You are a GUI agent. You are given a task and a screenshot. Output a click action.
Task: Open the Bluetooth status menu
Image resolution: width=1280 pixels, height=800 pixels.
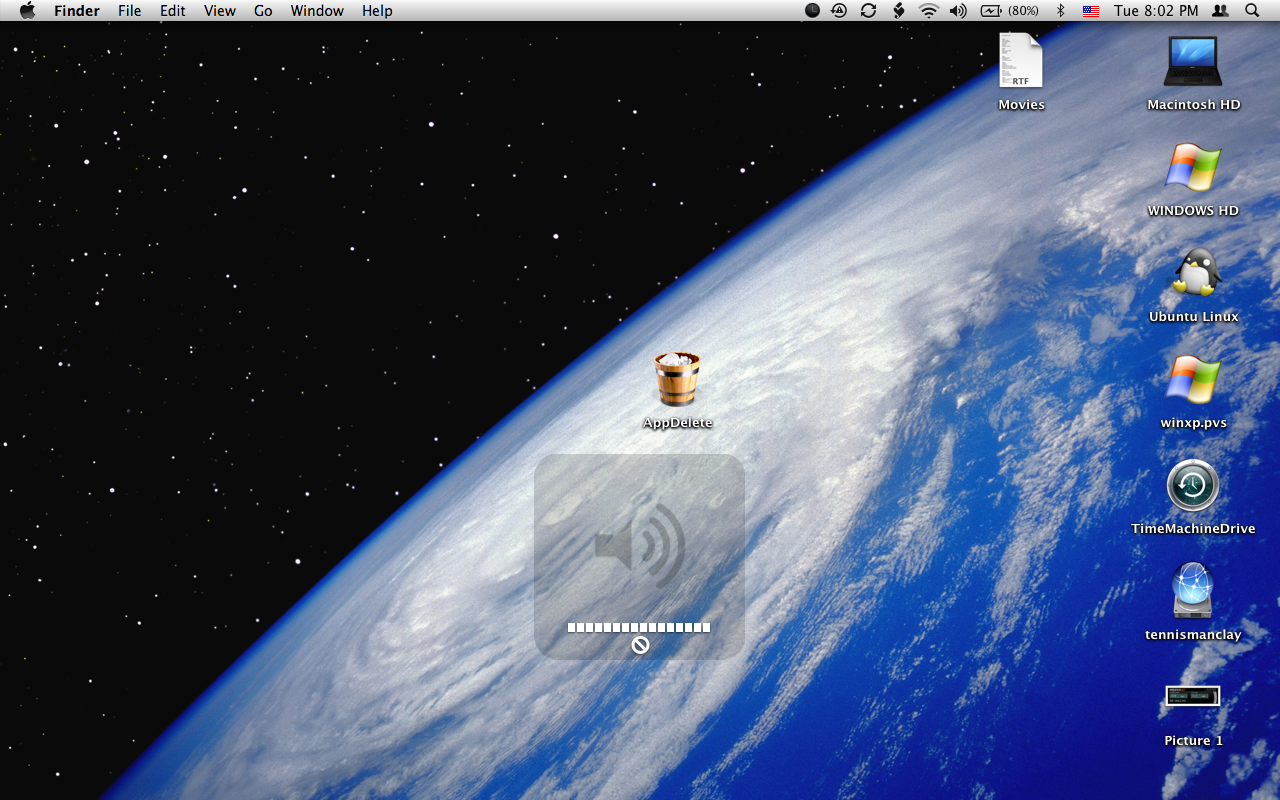pos(1061,11)
